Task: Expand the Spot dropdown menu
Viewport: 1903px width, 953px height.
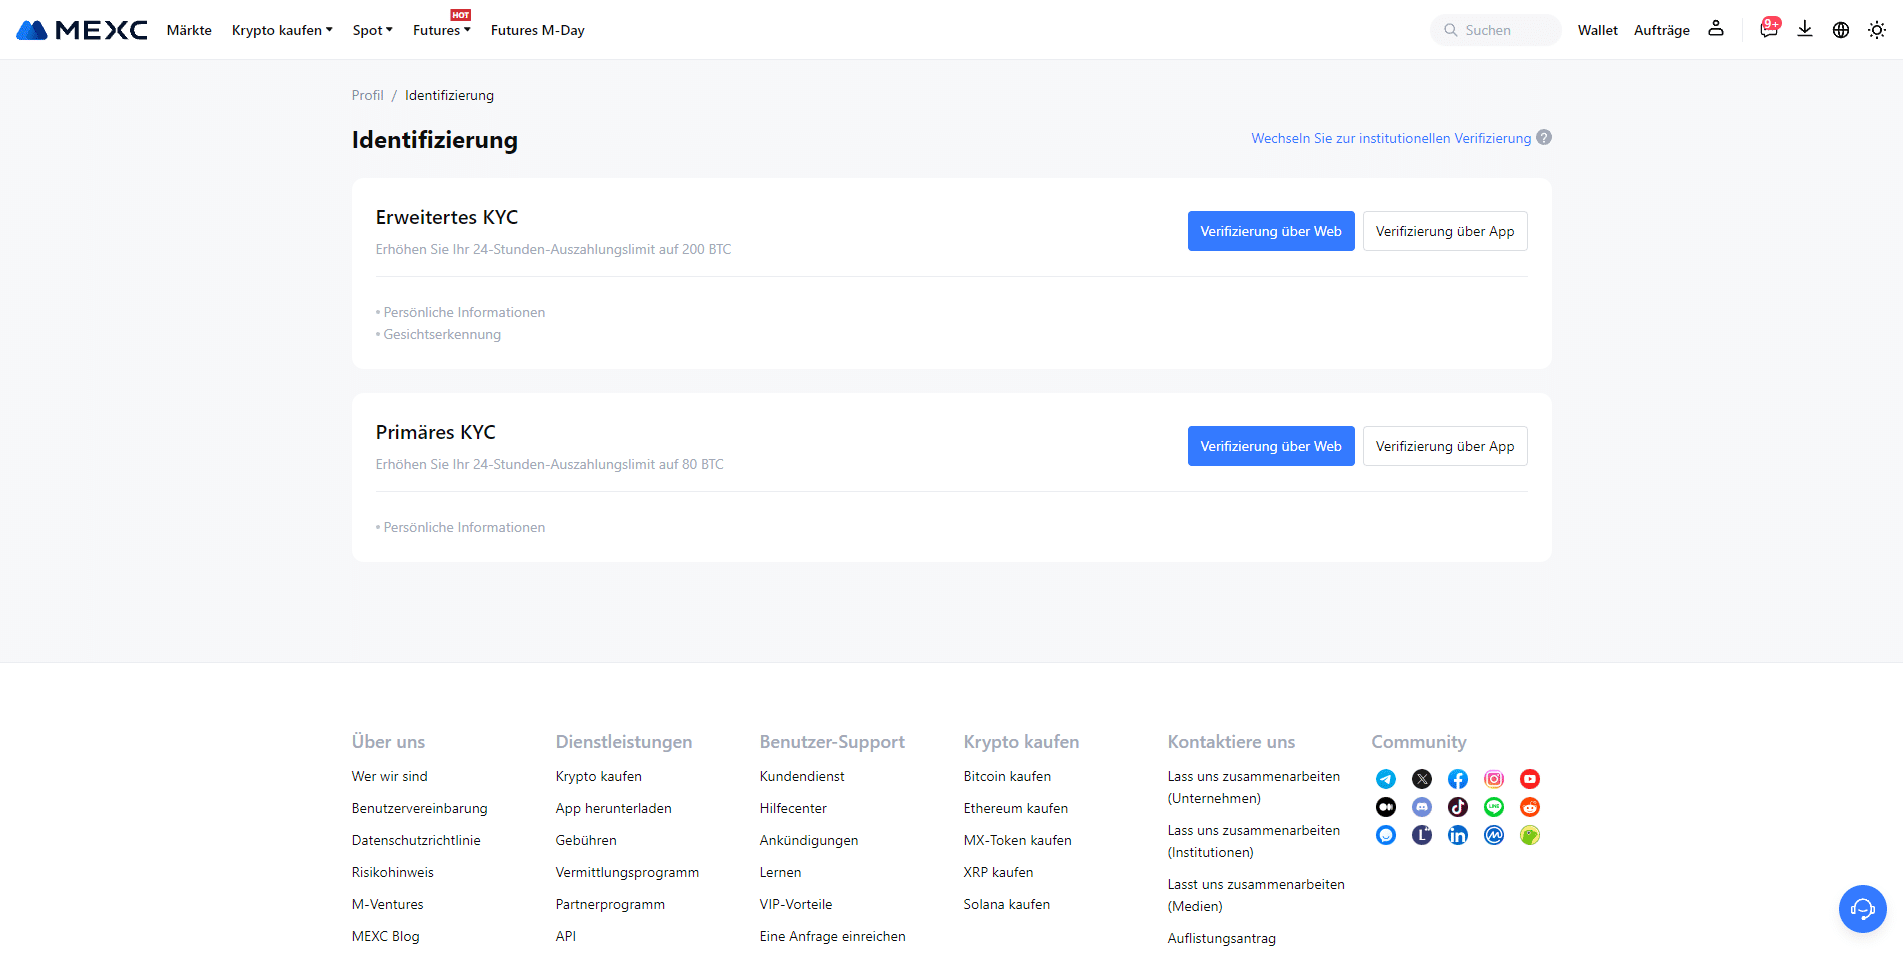Action: tap(373, 30)
